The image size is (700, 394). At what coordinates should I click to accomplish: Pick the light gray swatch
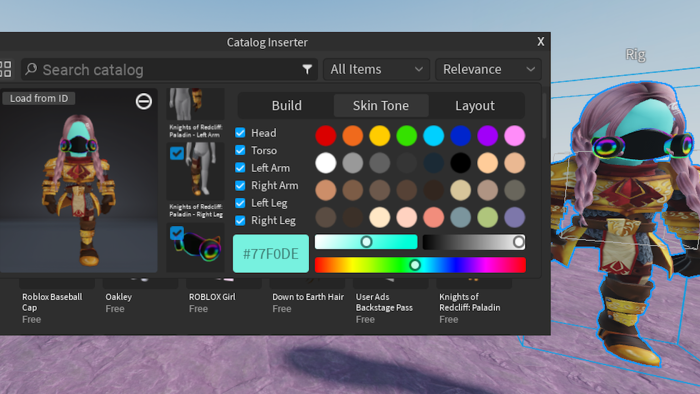click(x=353, y=163)
